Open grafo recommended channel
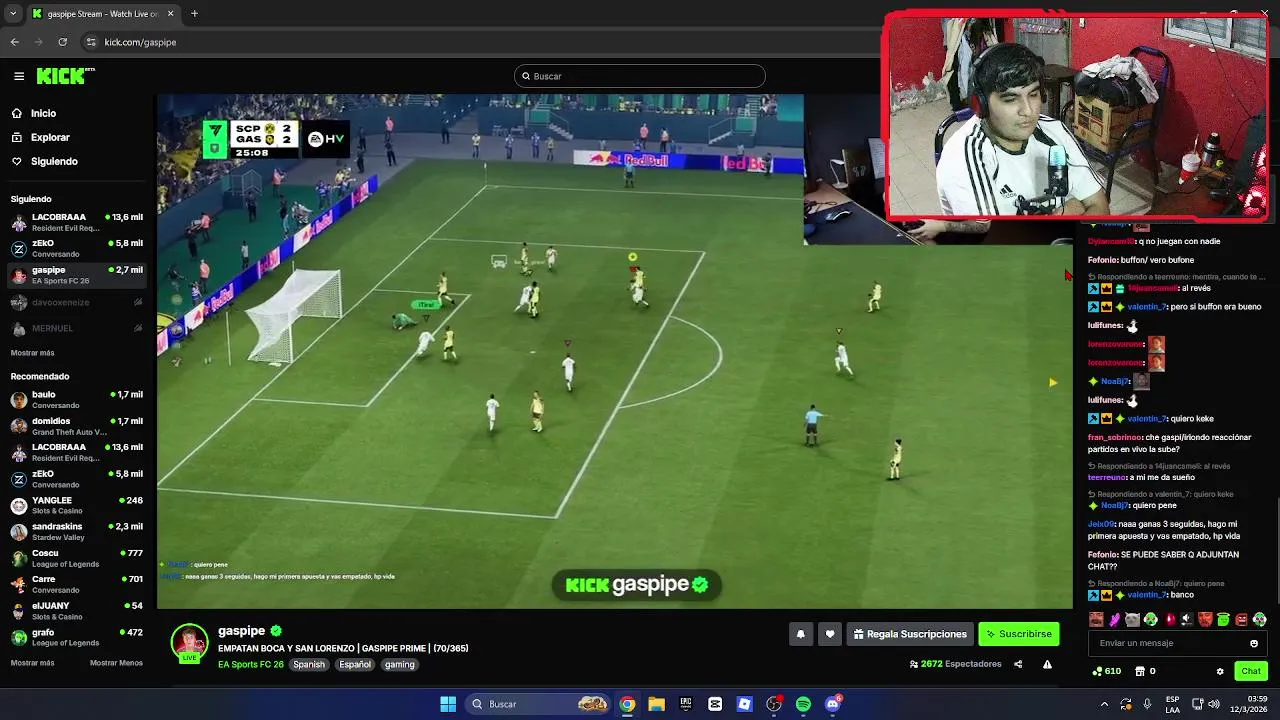This screenshot has width=1280, height=720. (x=76, y=637)
